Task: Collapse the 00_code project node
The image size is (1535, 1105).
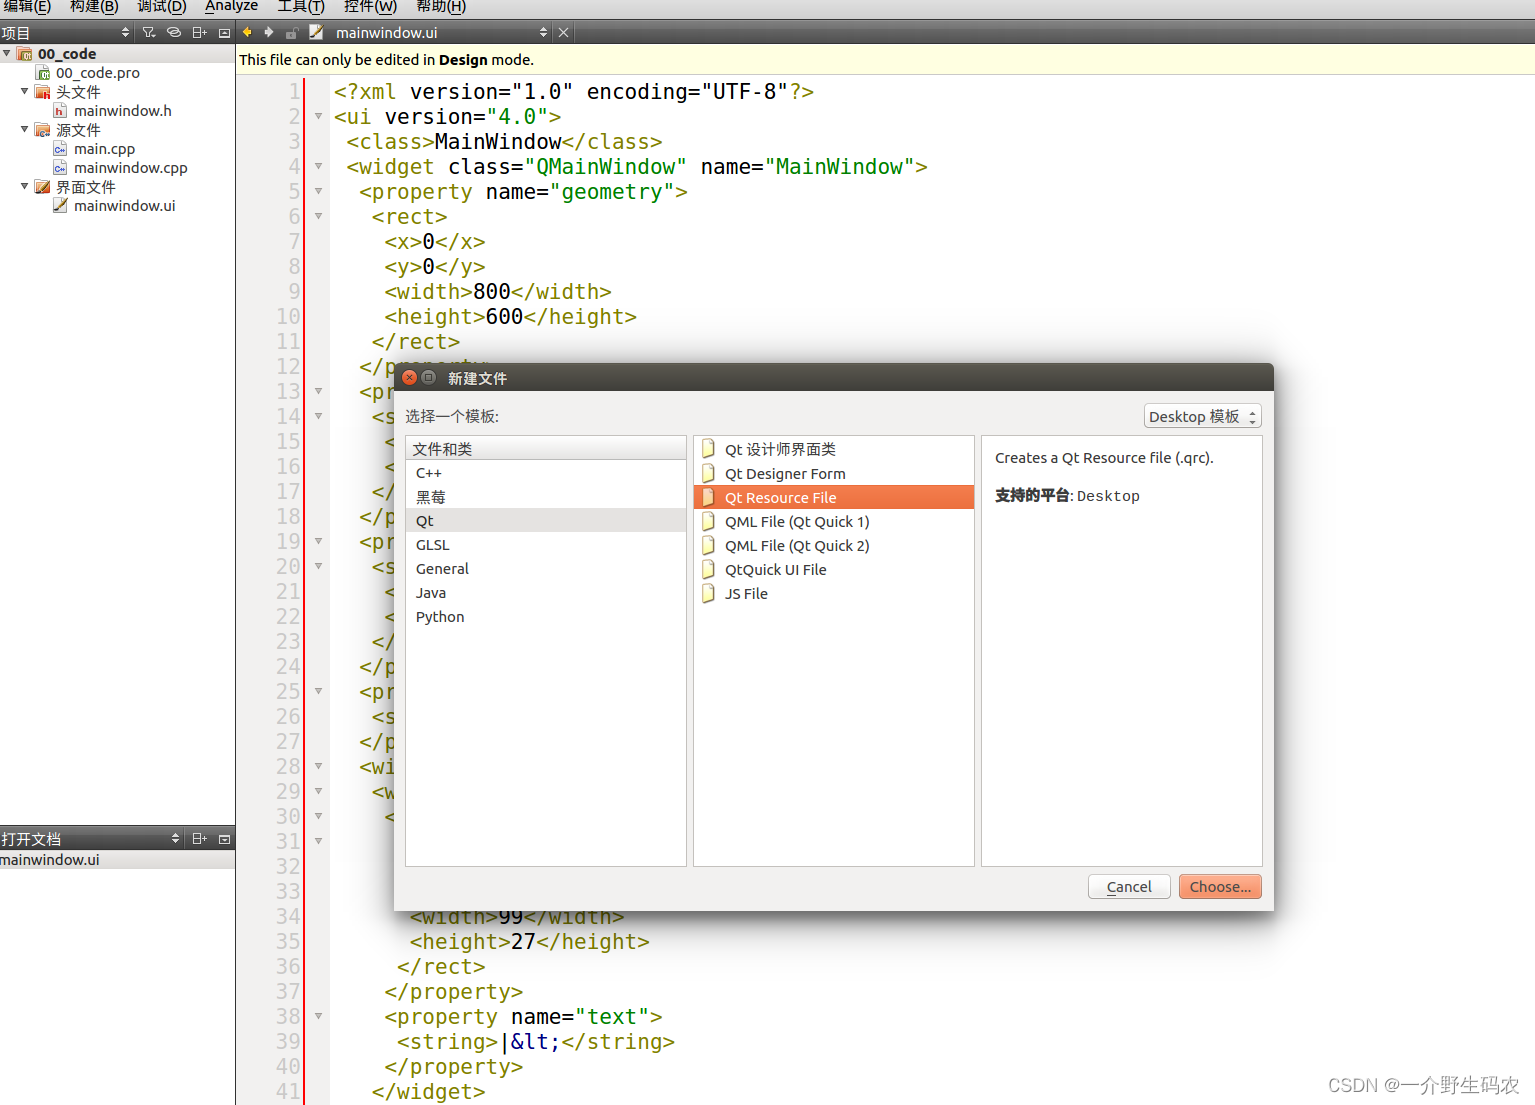Action: (x=7, y=53)
